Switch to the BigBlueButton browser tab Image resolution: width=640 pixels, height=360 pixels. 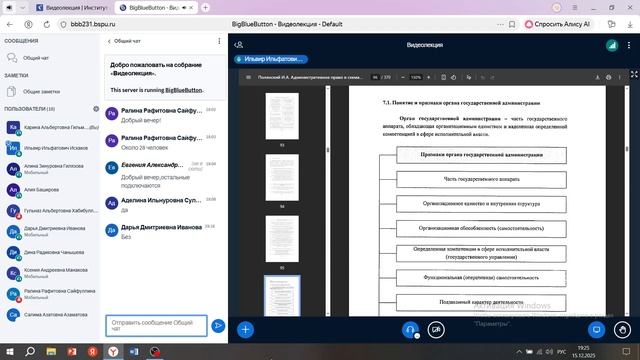click(x=156, y=8)
